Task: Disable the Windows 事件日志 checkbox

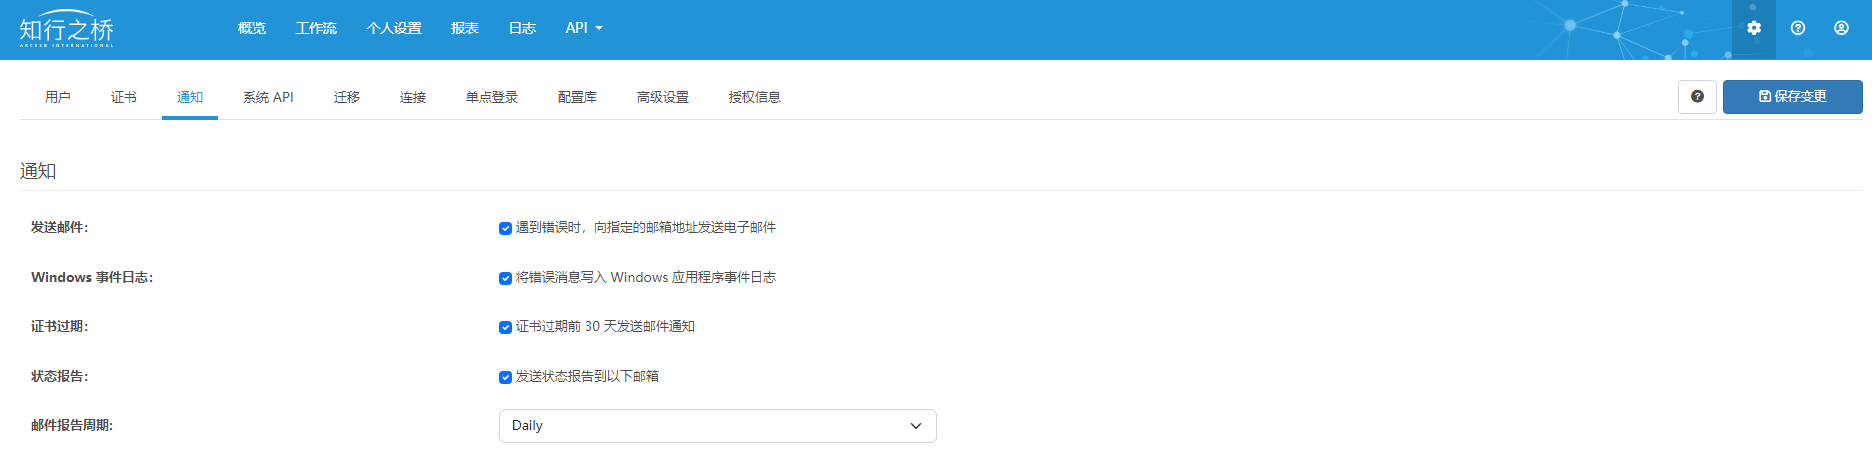Action: click(x=505, y=278)
